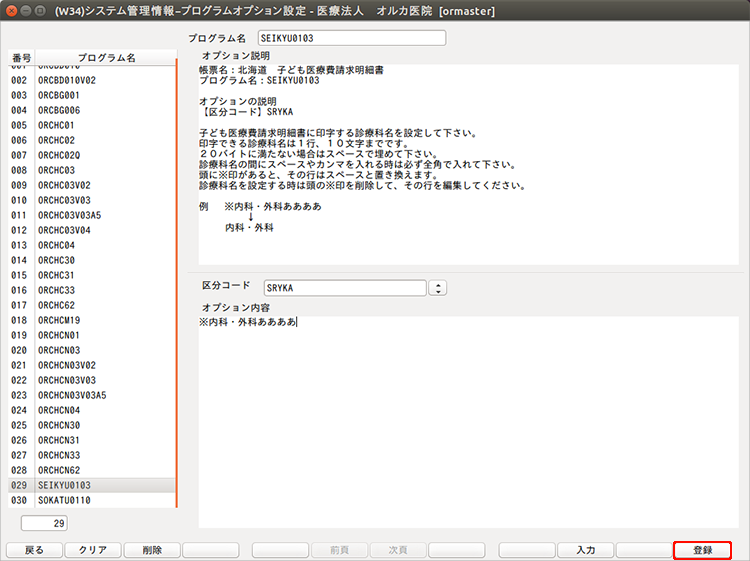This screenshot has height=561, width=750.
Task: Select row 017 ORCHC62
Action: coord(92,305)
